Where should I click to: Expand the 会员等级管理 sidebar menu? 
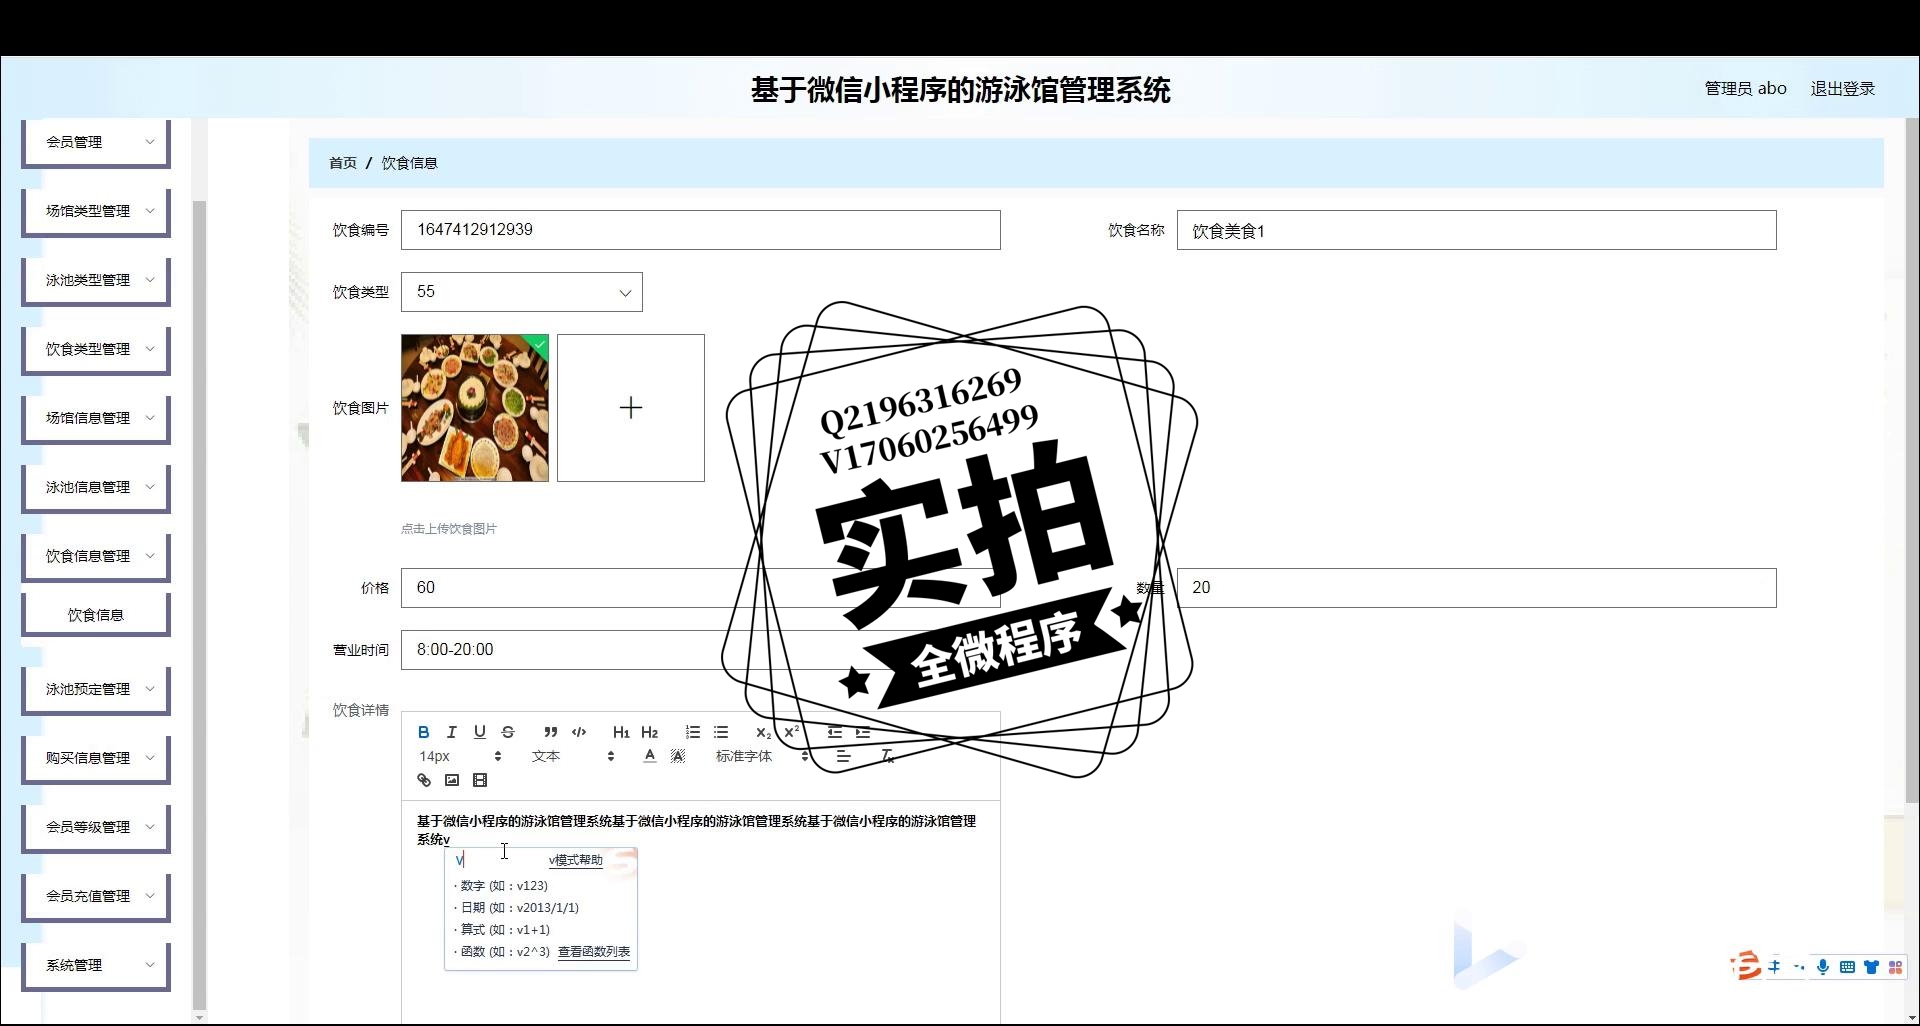pyautogui.click(x=96, y=827)
